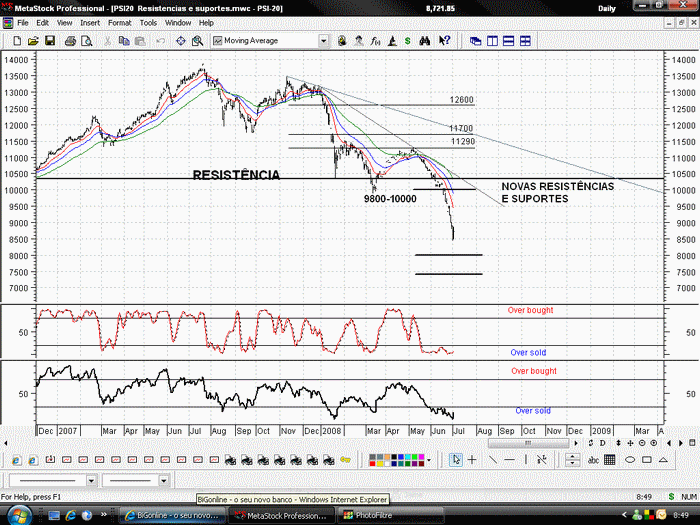Click the Windows Start orb

[19, 515]
